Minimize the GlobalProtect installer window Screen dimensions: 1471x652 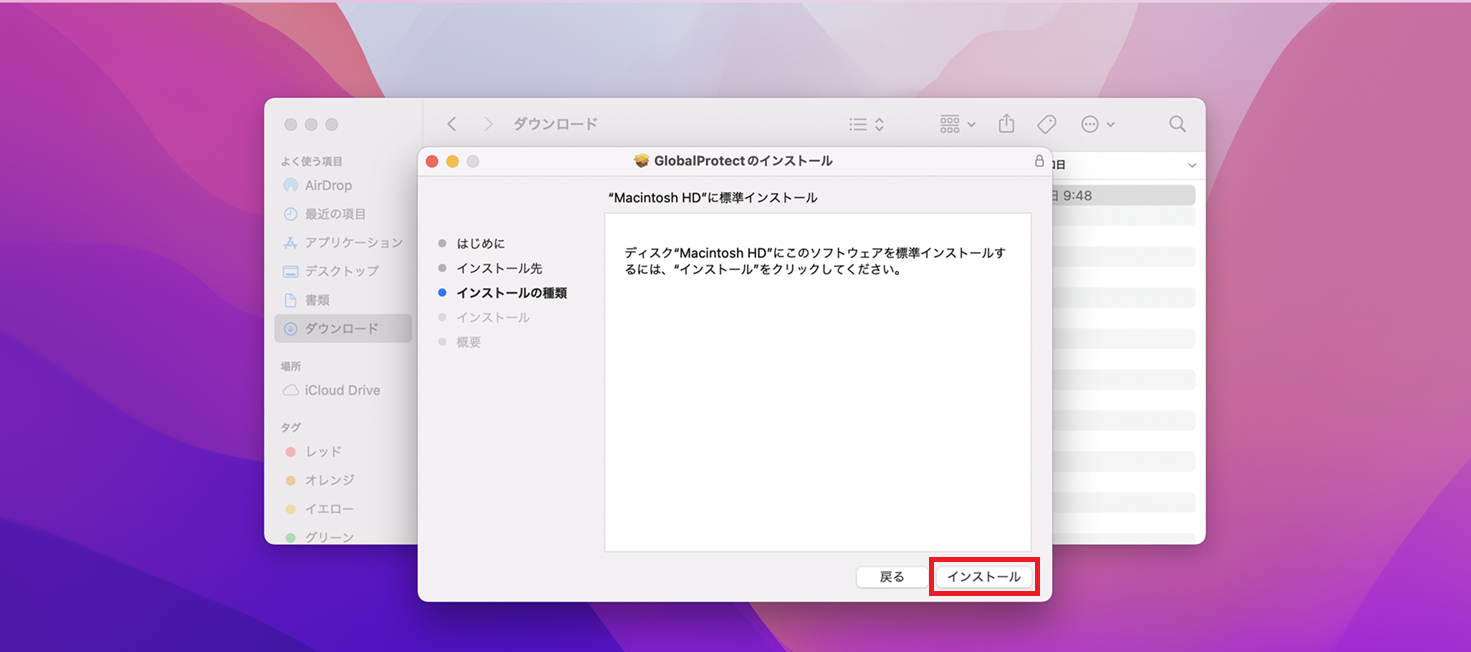coord(452,161)
